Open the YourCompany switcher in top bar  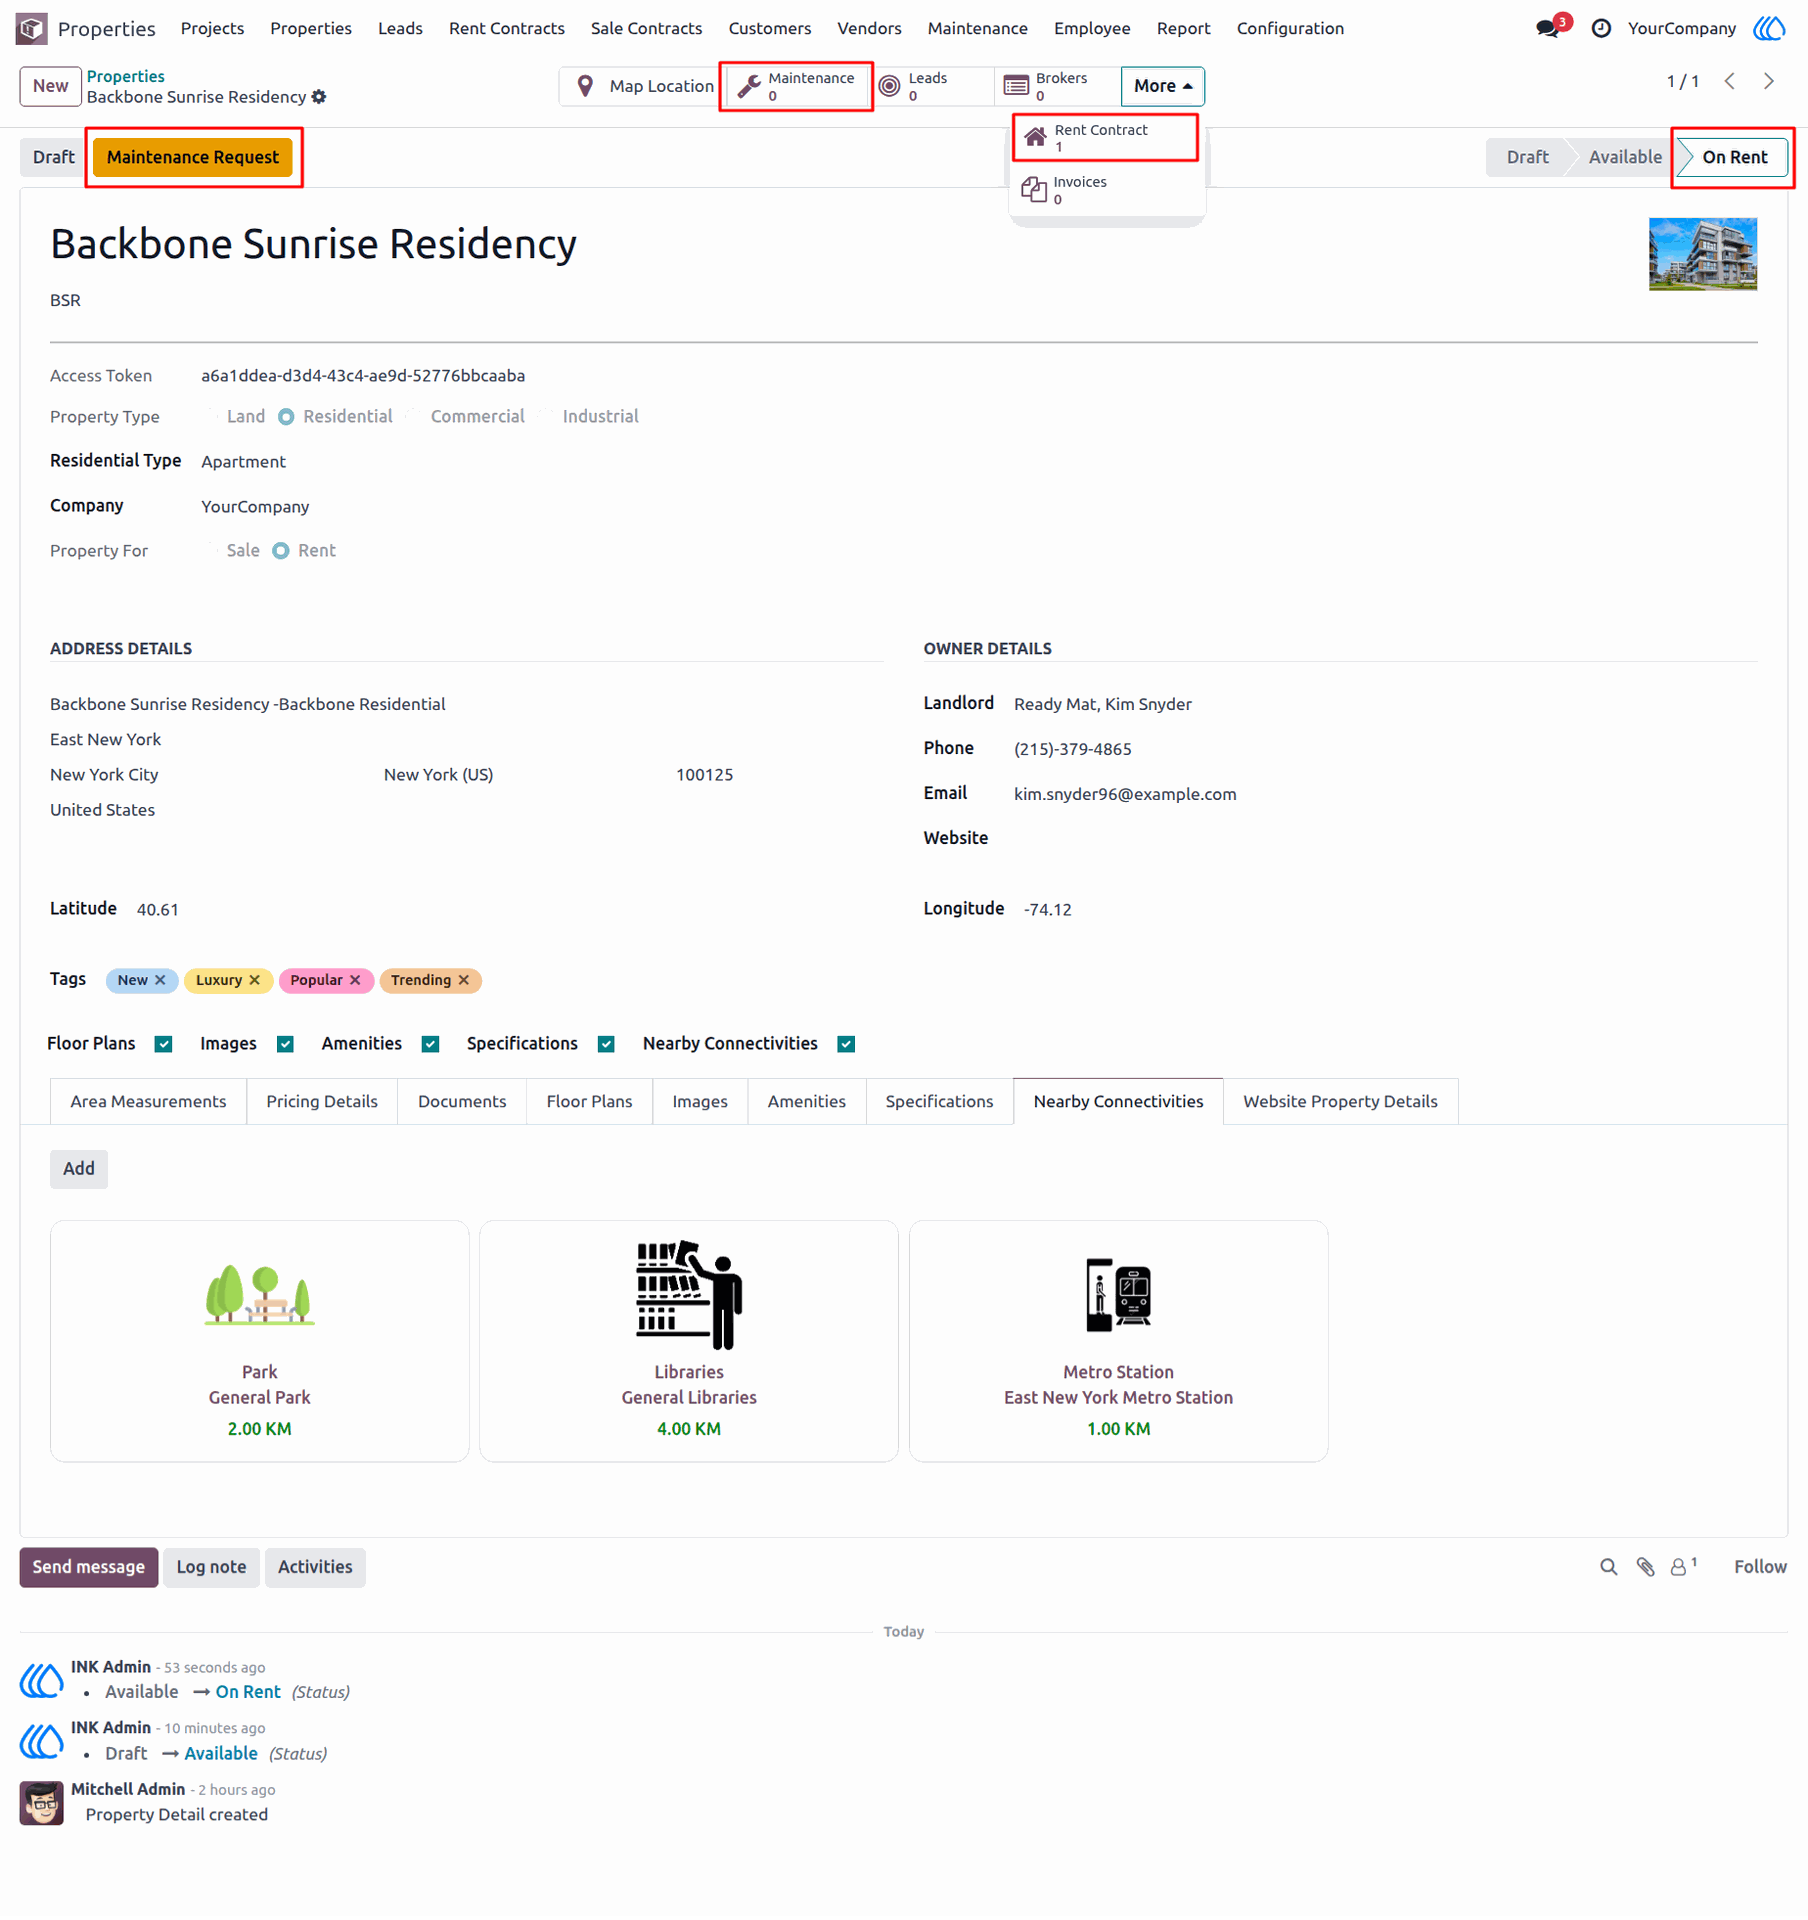coord(1681,28)
